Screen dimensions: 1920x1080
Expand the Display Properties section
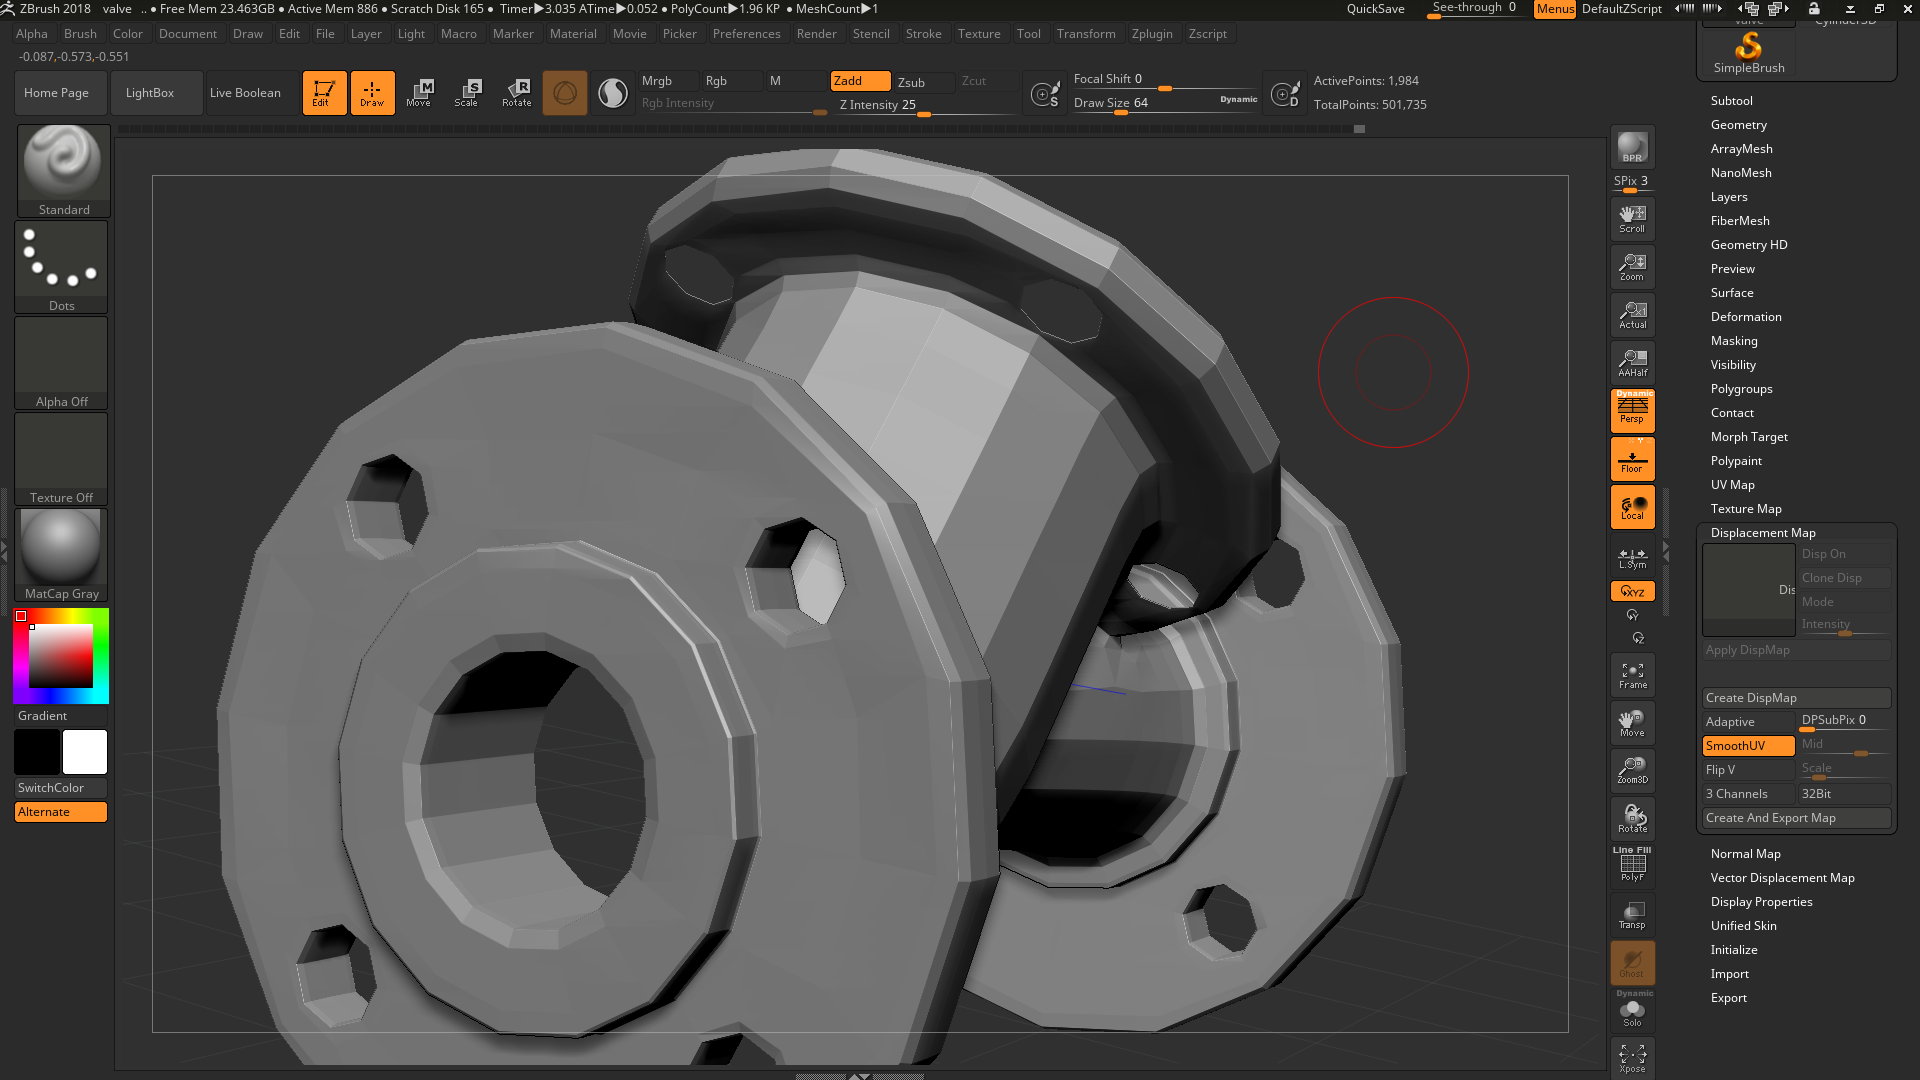[1761, 902]
